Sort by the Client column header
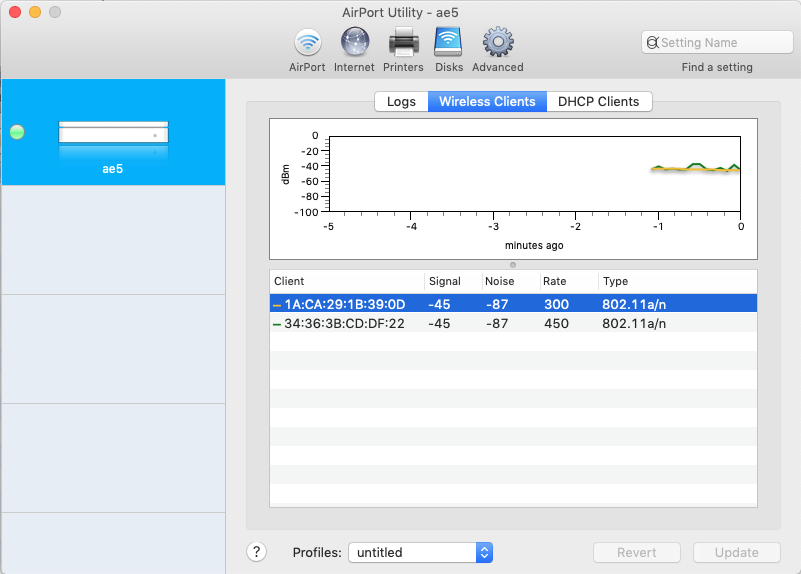Image resolution: width=801 pixels, height=574 pixels. (x=347, y=281)
